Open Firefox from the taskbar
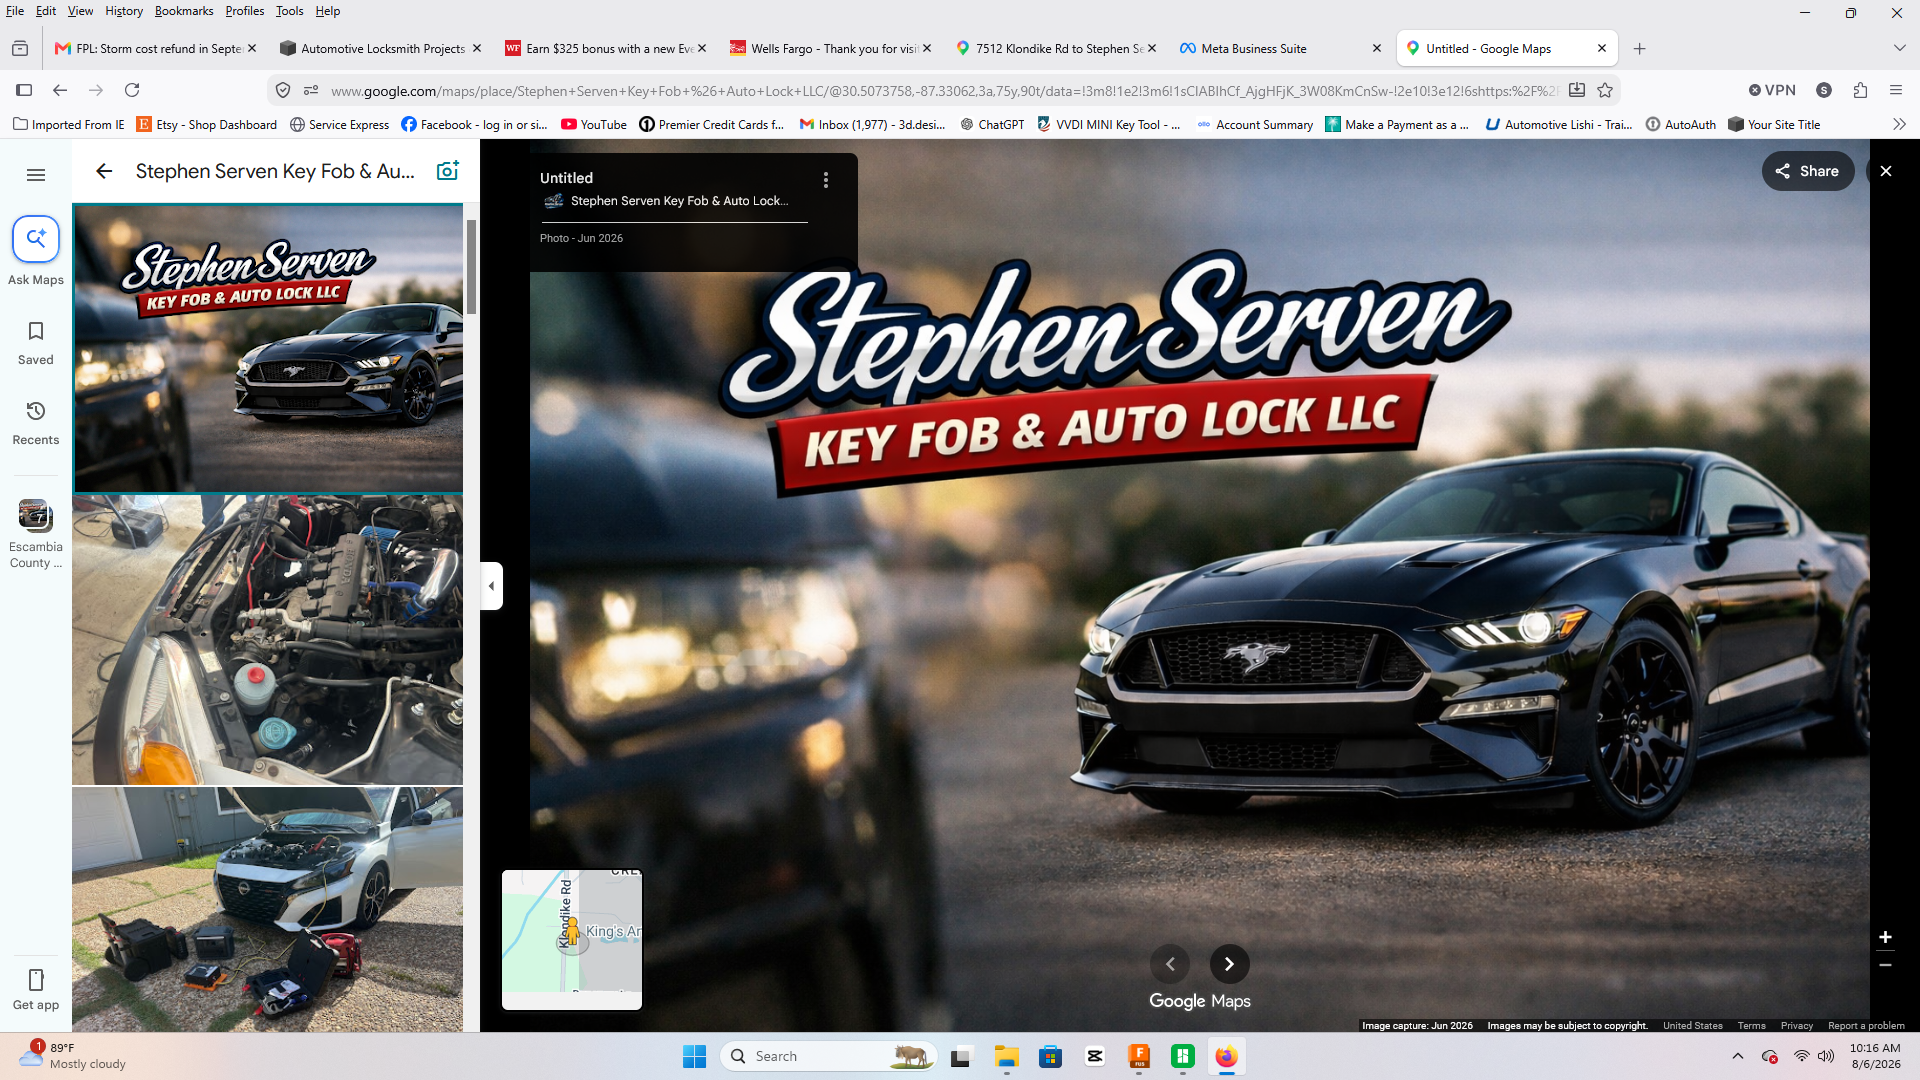The height and width of the screenshot is (1080, 1920). click(x=1226, y=1056)
